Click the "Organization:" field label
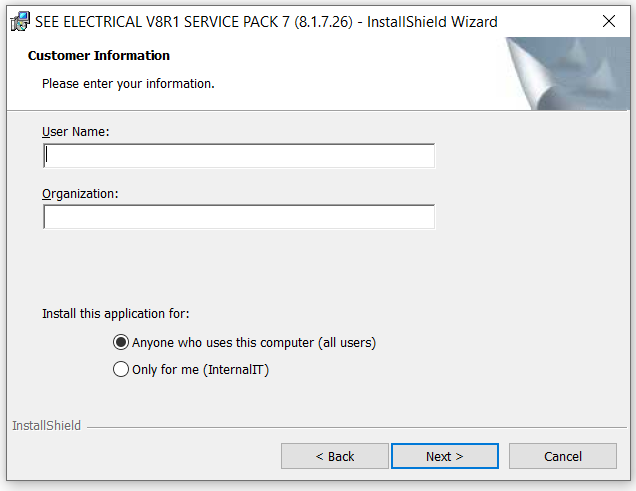 [80, 194]
